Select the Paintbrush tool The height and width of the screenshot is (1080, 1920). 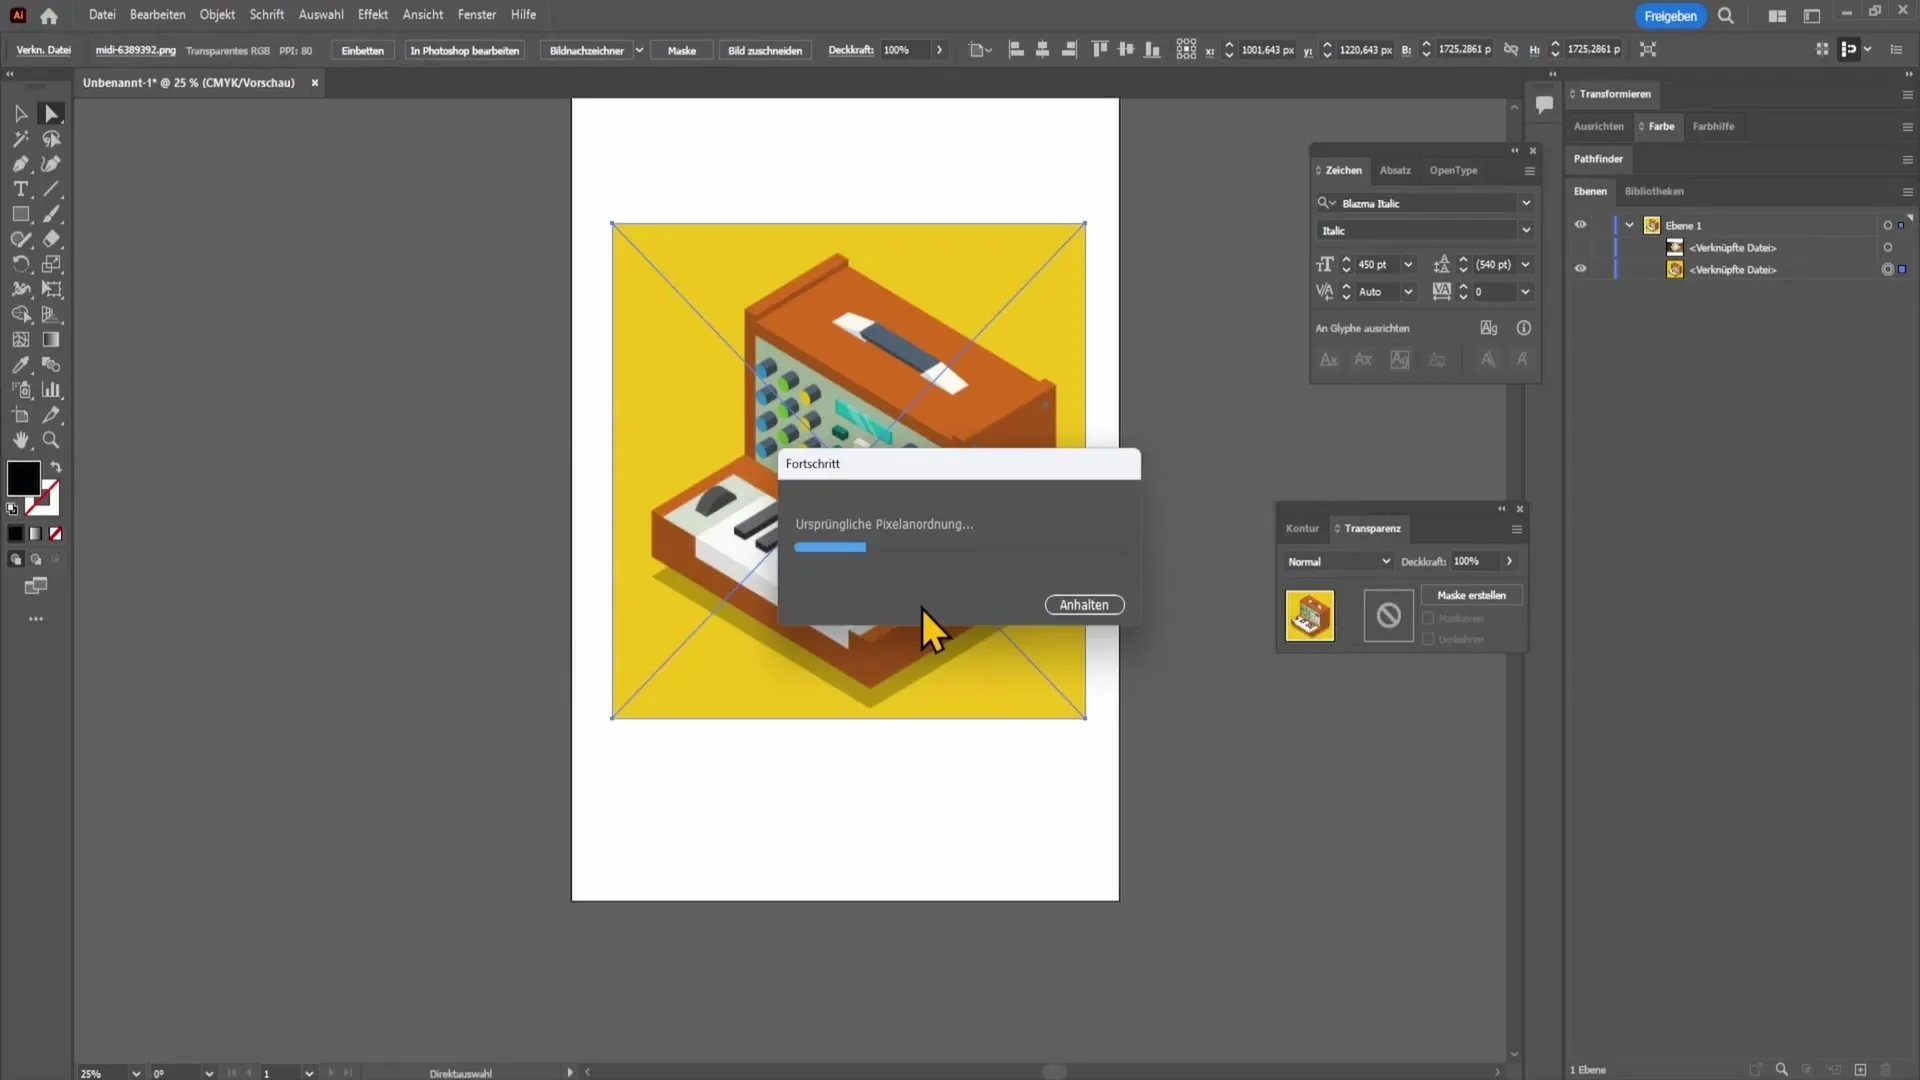pyautogui.click(x=51, y=214)
